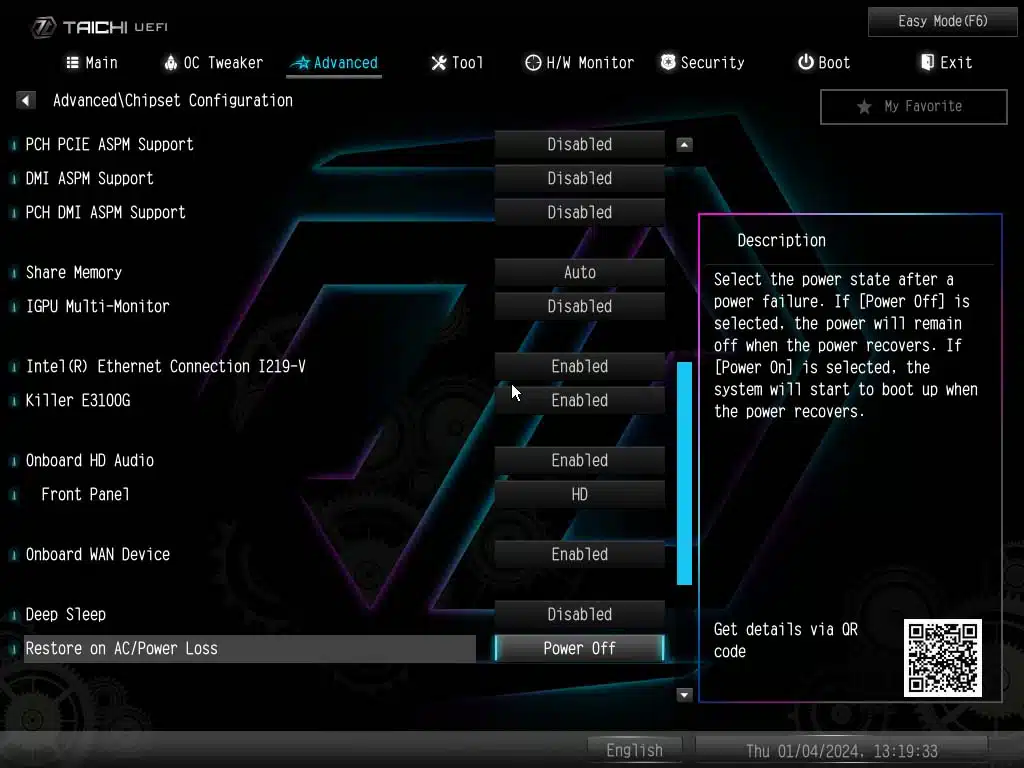Screen dimensions: 1024x768
Task: Click the scroll up arrow icon
Action: [684, 145]
